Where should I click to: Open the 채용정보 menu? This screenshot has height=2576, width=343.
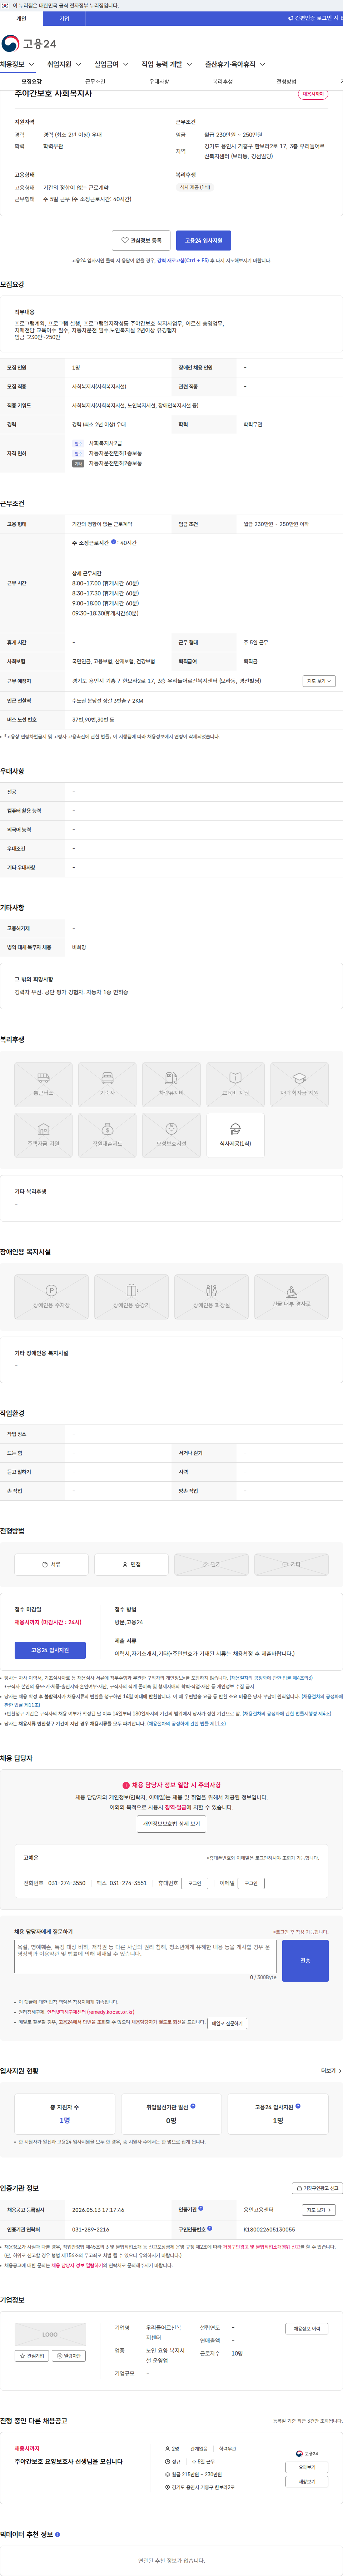point(17,64)
